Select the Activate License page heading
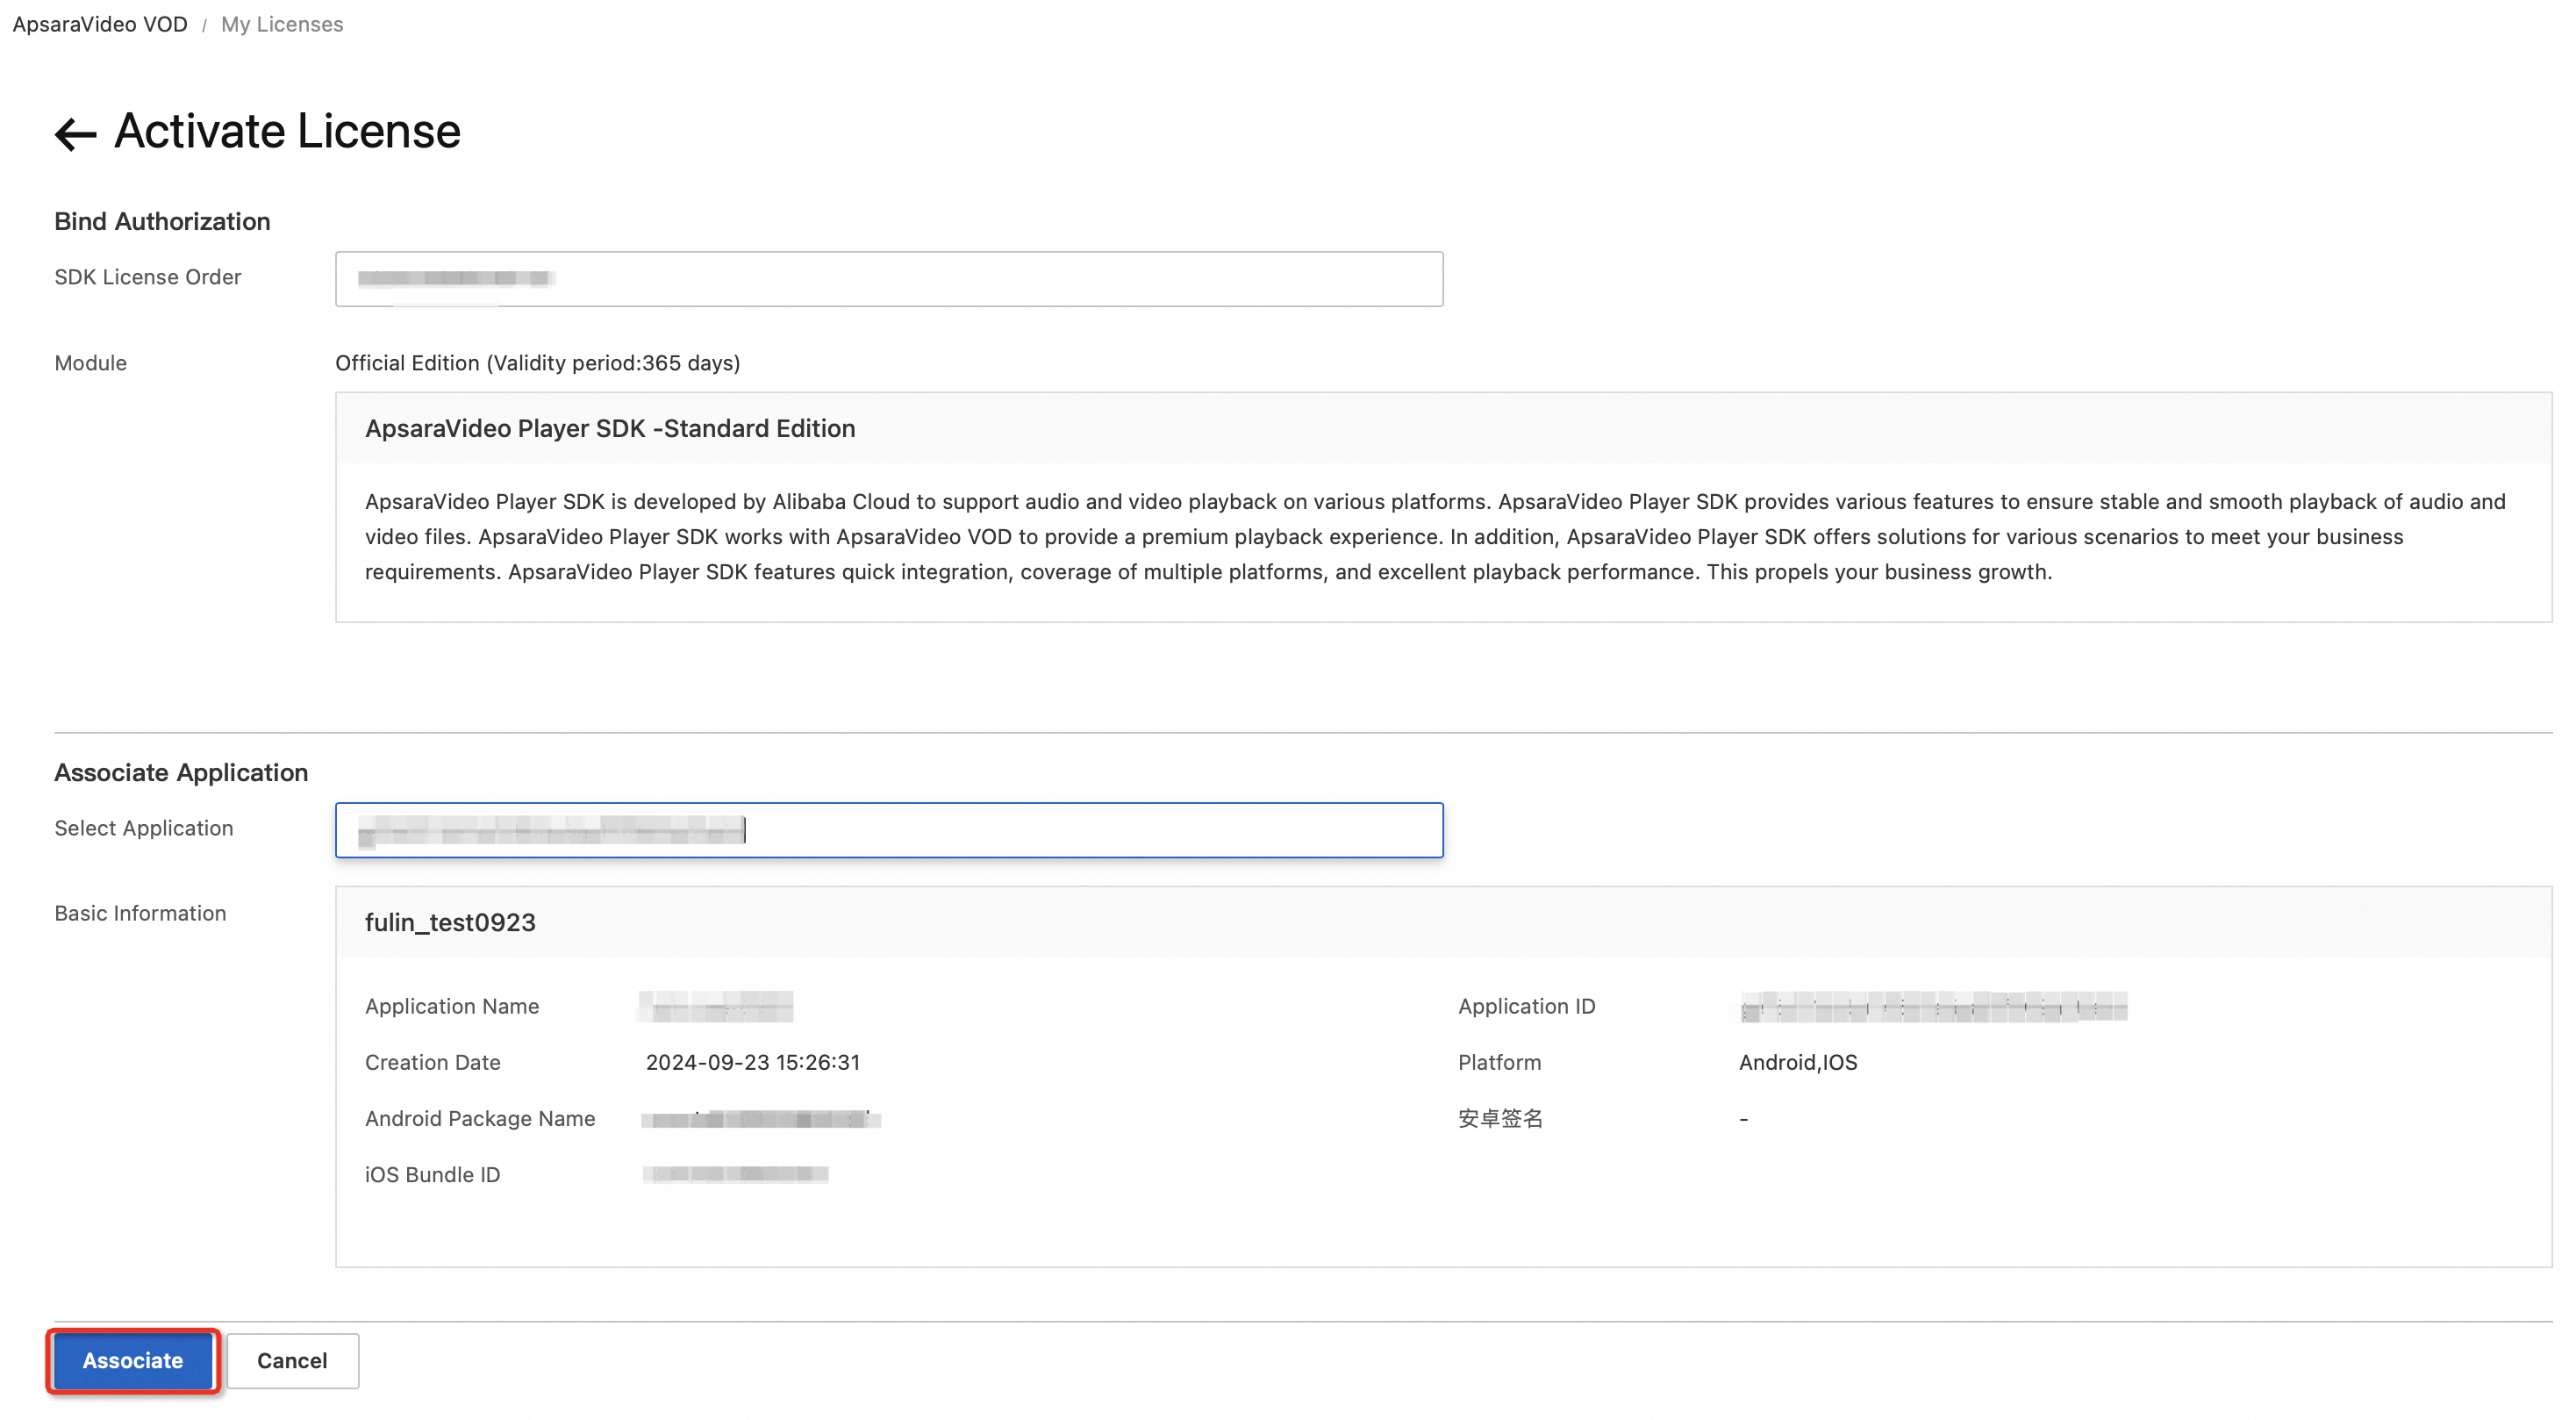The height and width of the screenshot is (1420, 2576). point(287,132)
